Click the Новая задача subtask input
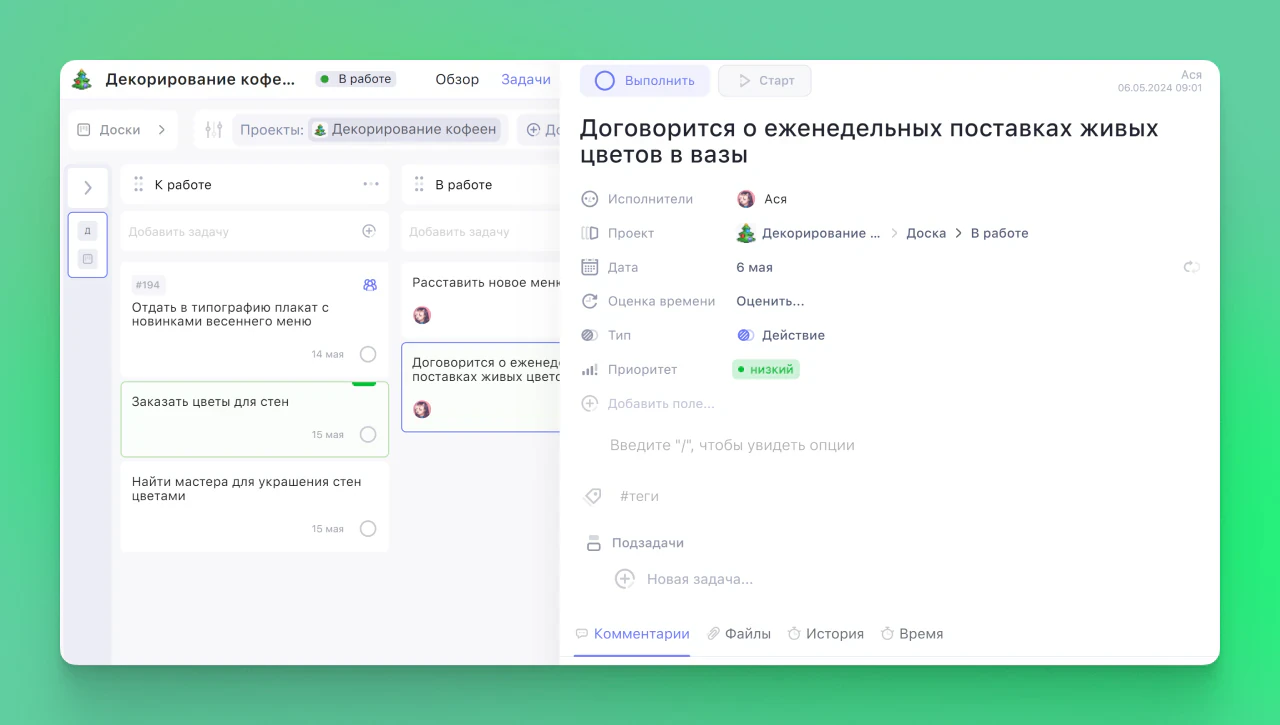The image size is (1280, 725). click(699, 579)
